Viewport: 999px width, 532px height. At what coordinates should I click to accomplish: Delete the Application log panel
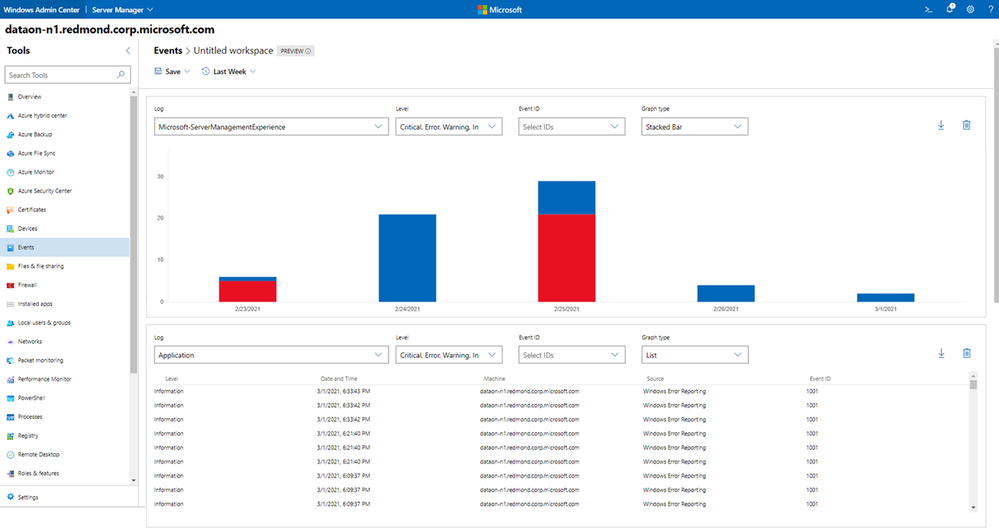click(x=967, y=354)
